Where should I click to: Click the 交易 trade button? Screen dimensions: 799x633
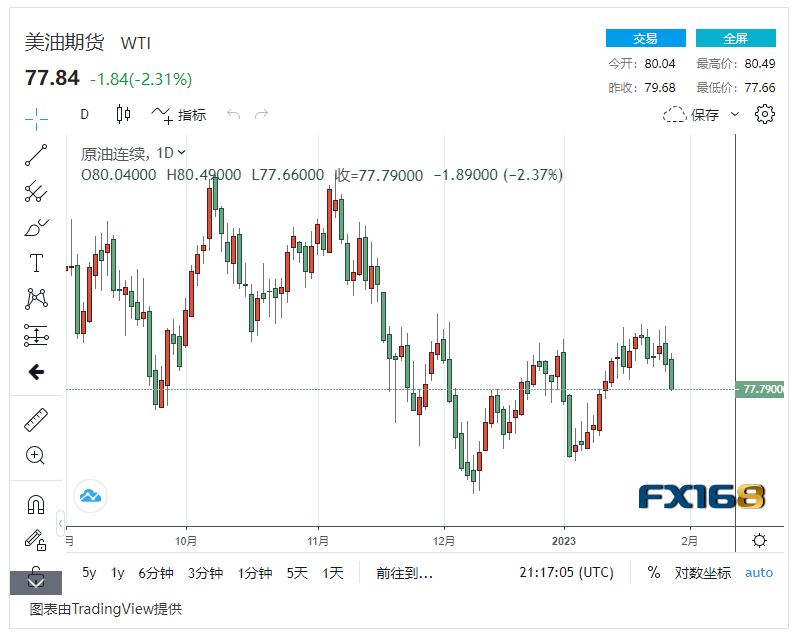point(645,38)
